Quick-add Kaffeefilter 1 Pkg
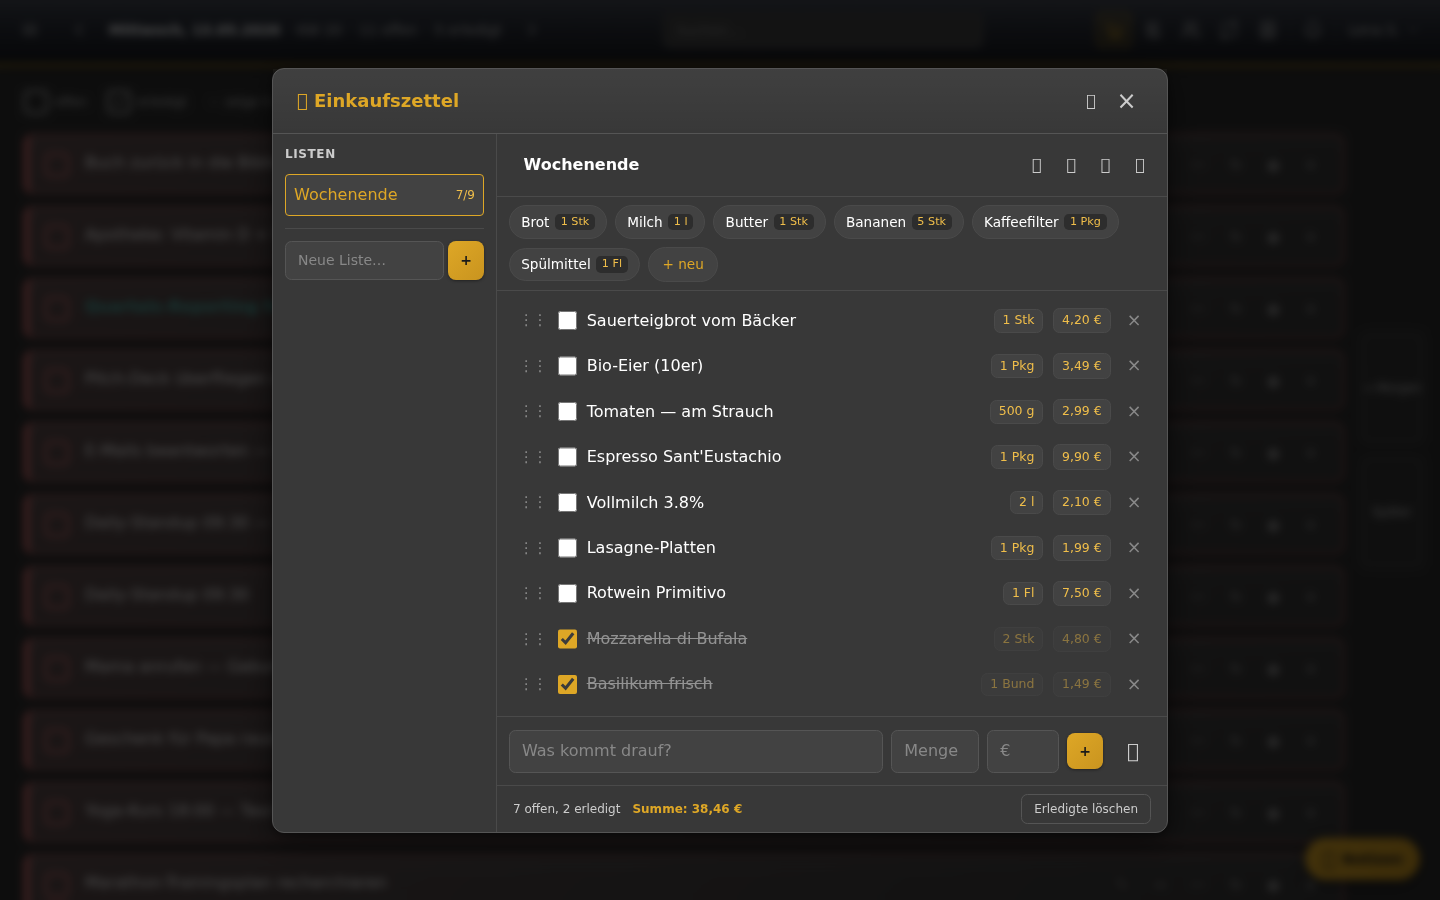 pyautogui.click(x=1045, y=222)
